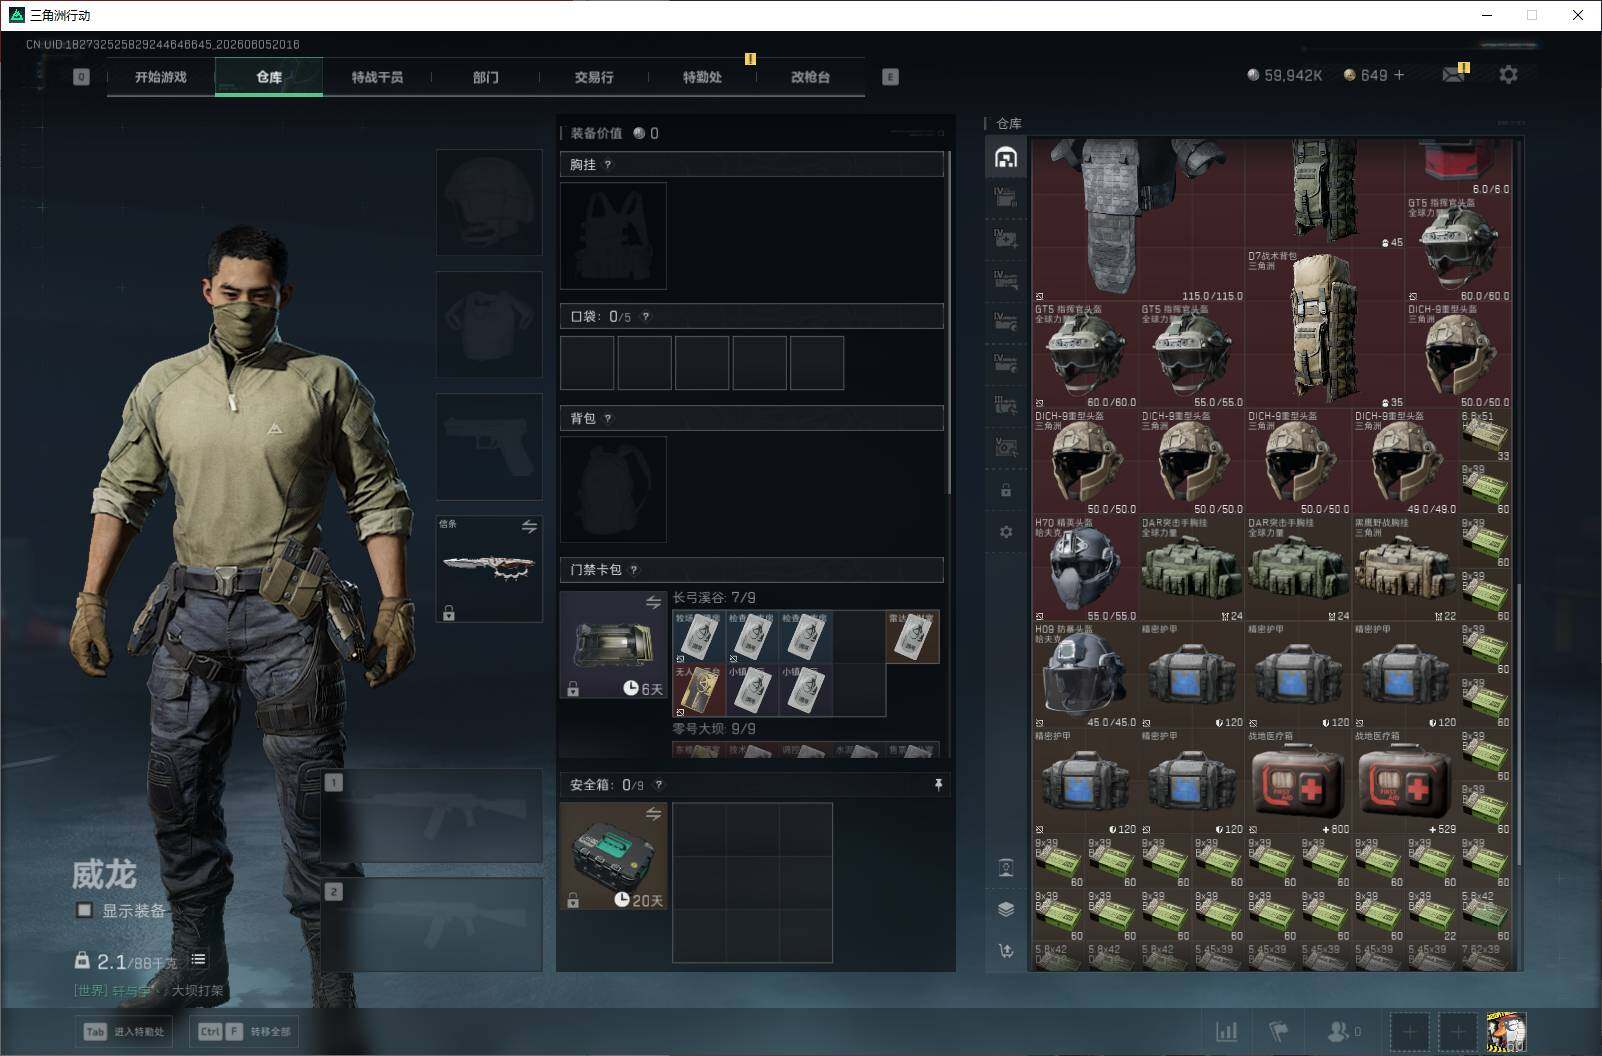Image resolution: width=1602 pixels, height=1056 pixels.
Task: Select the 6.8x51 ammo box showing 33
Action: (x=1485, y=435)
